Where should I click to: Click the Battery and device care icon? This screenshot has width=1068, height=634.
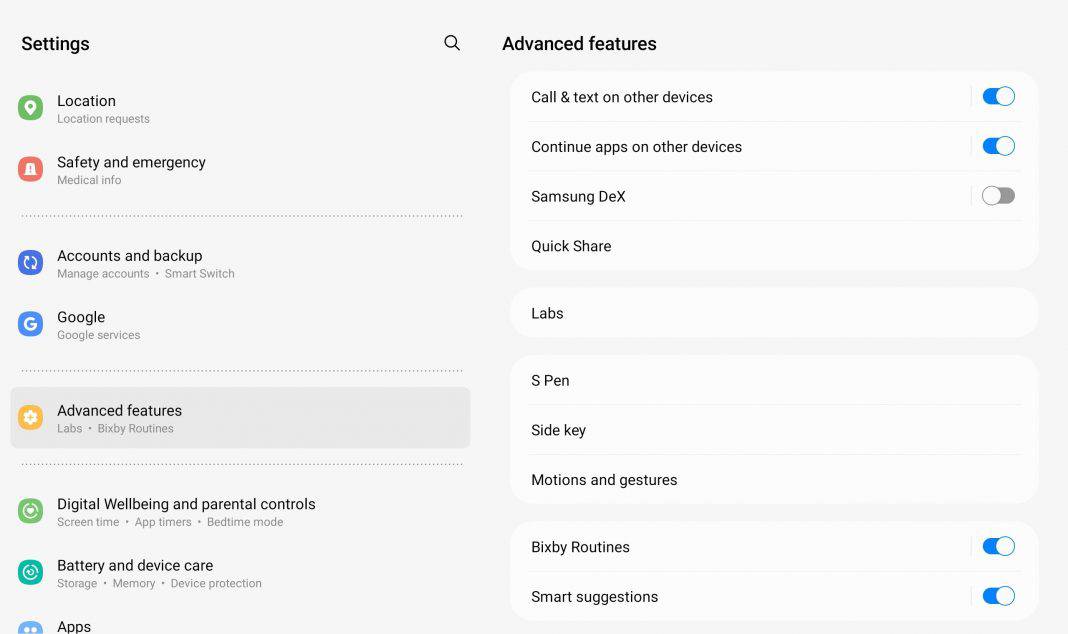[30, 573]
